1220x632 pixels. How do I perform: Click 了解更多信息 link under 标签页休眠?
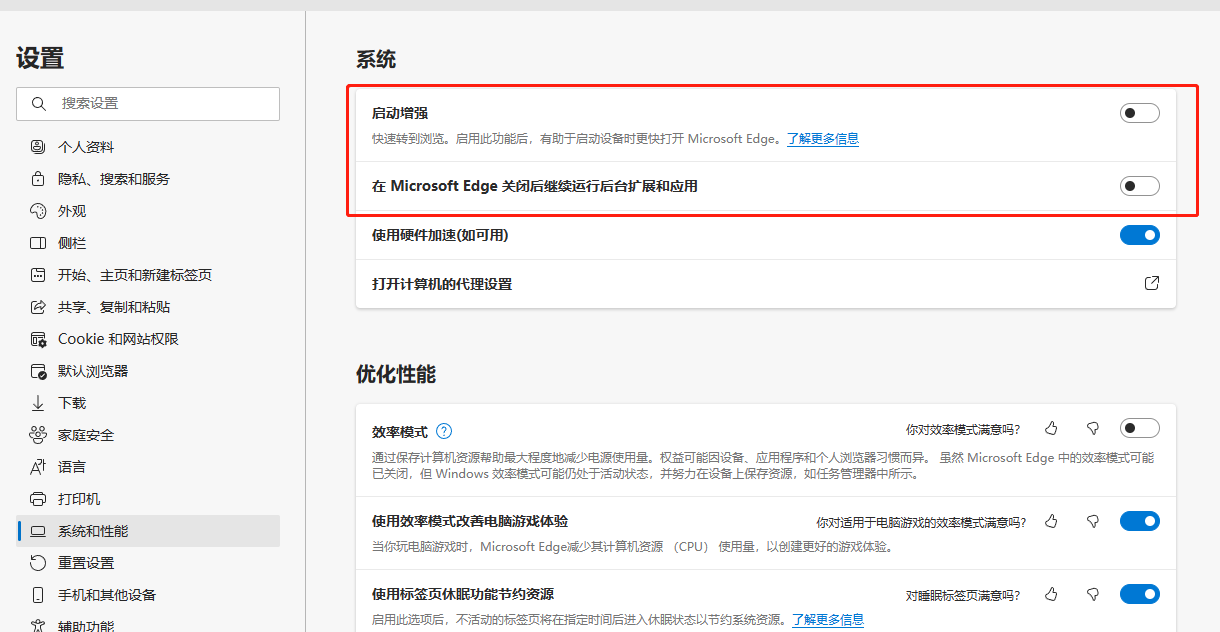click(x=828, y=620)
